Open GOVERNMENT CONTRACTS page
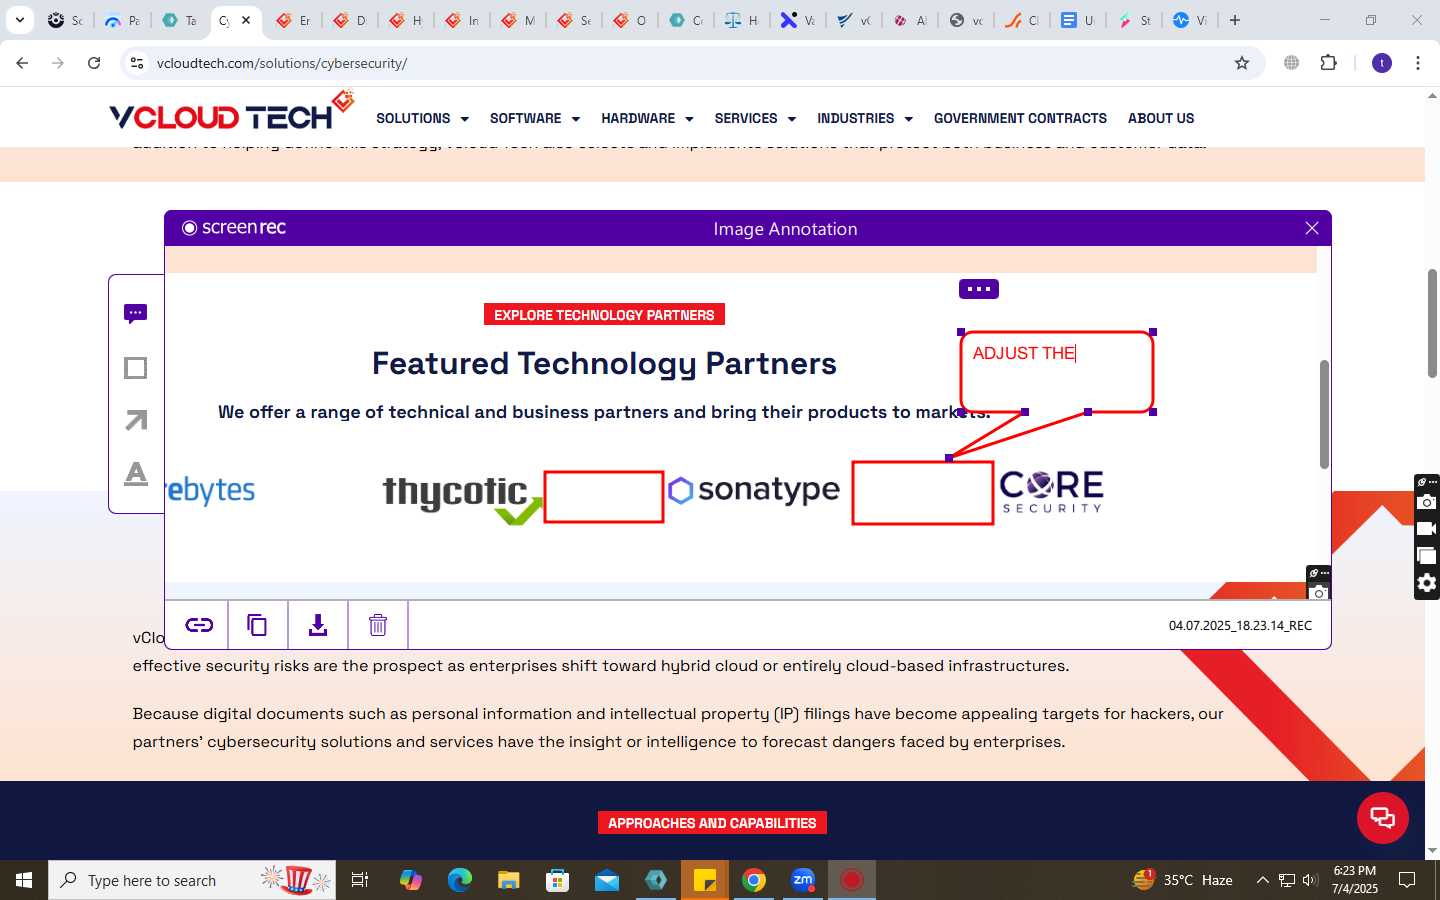 tap(1020, 118)
